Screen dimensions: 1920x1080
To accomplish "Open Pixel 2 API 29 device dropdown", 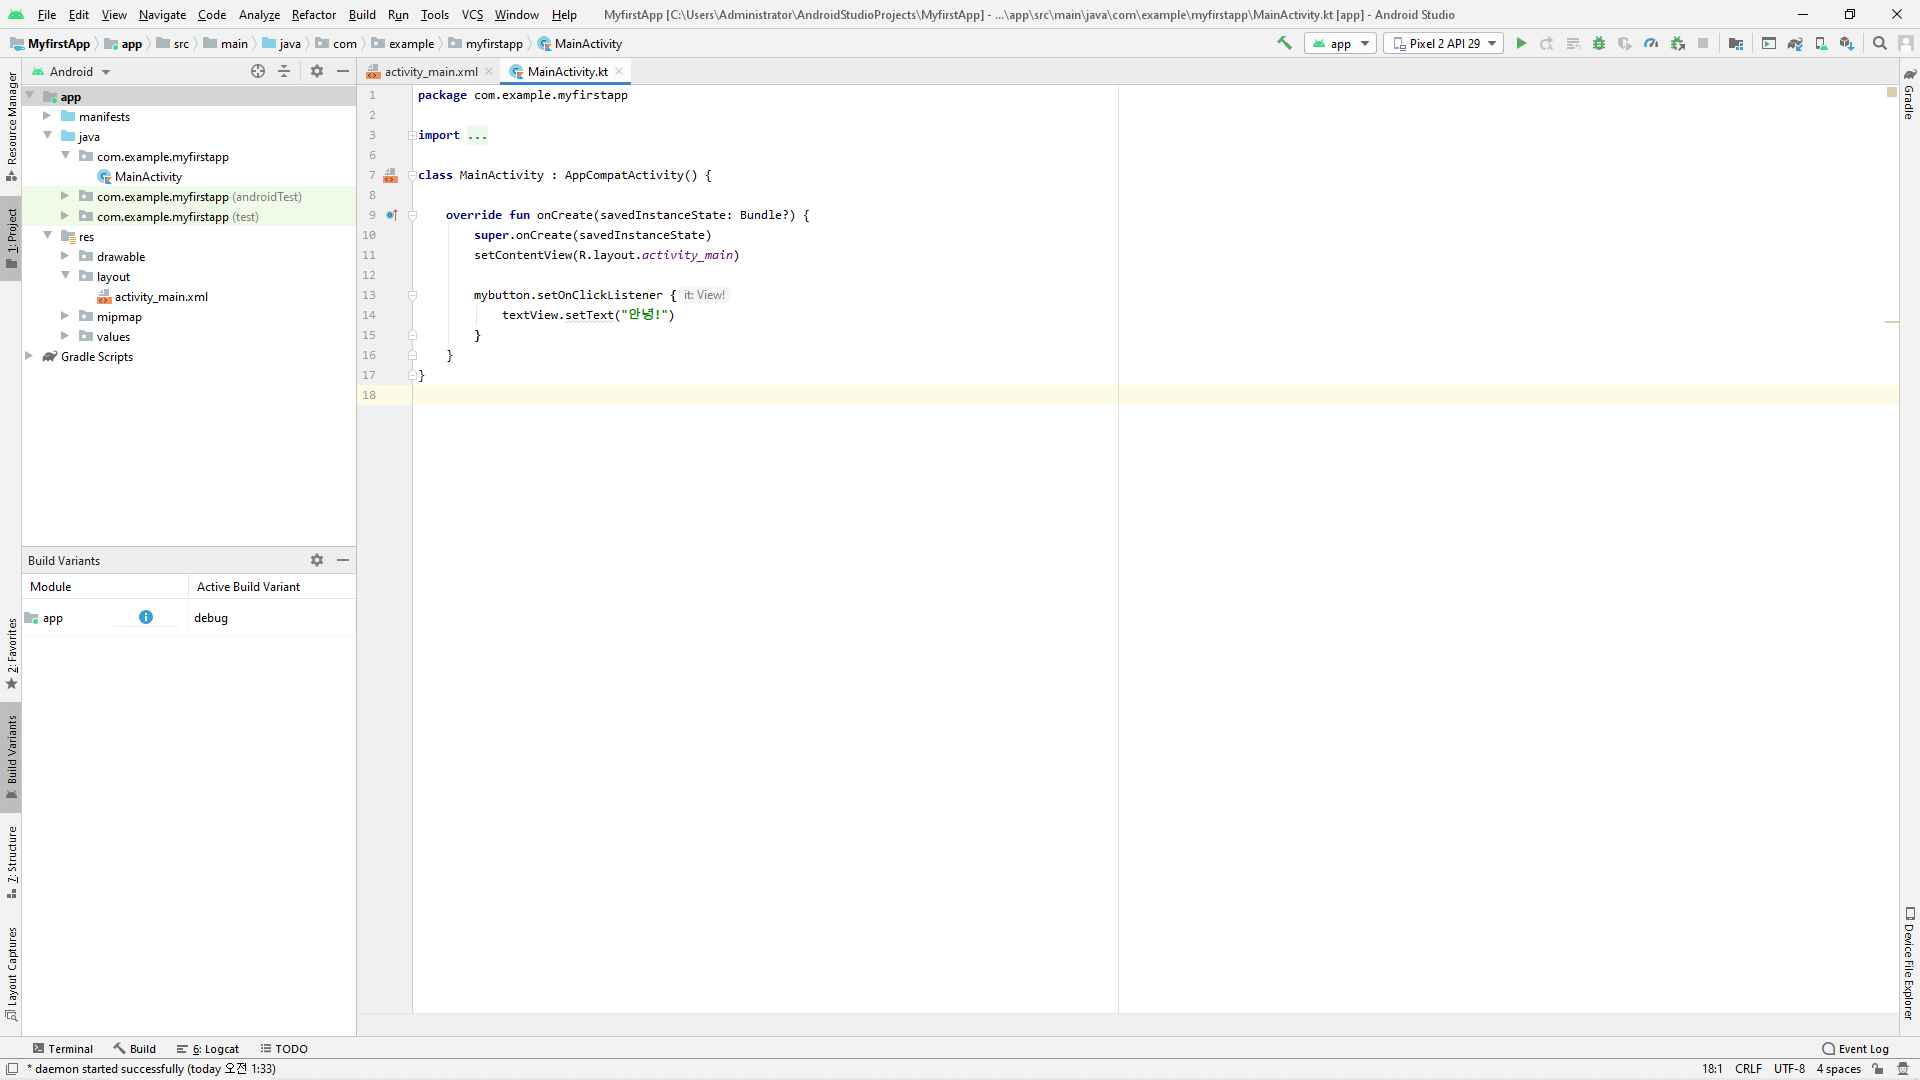I will click(x=1444, y=43).
